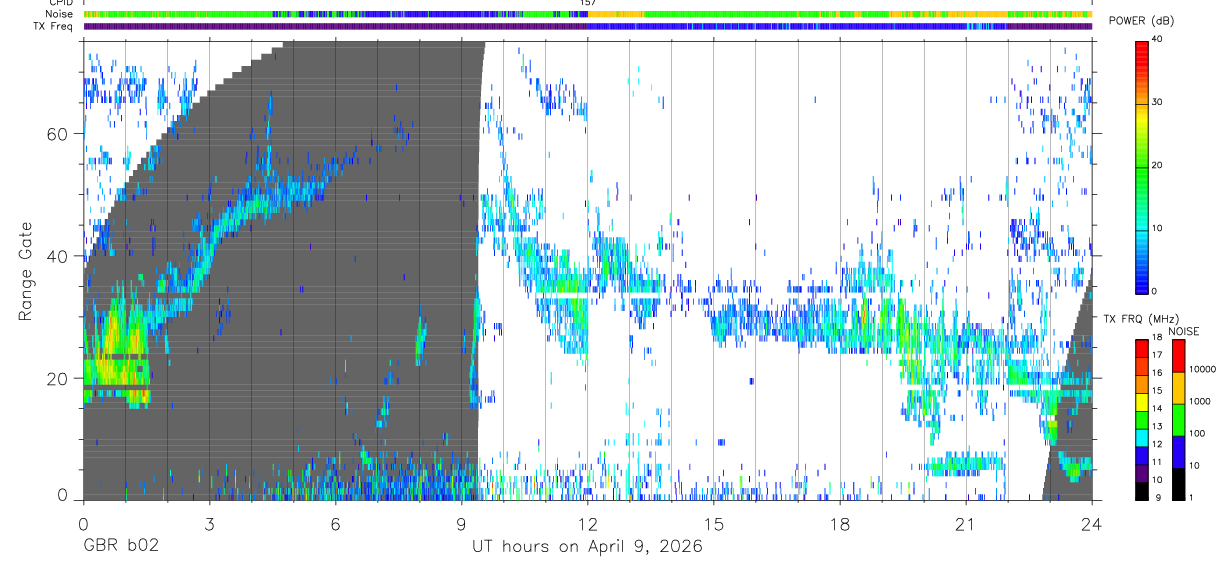Click the '6' UT hours axis tick
This screenshot has width=1228, height=567.
tap(335, 525)
